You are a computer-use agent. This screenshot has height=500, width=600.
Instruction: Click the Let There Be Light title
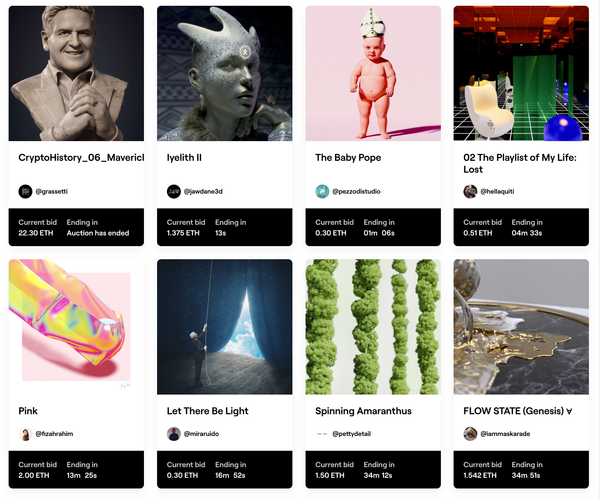point(207,411)
